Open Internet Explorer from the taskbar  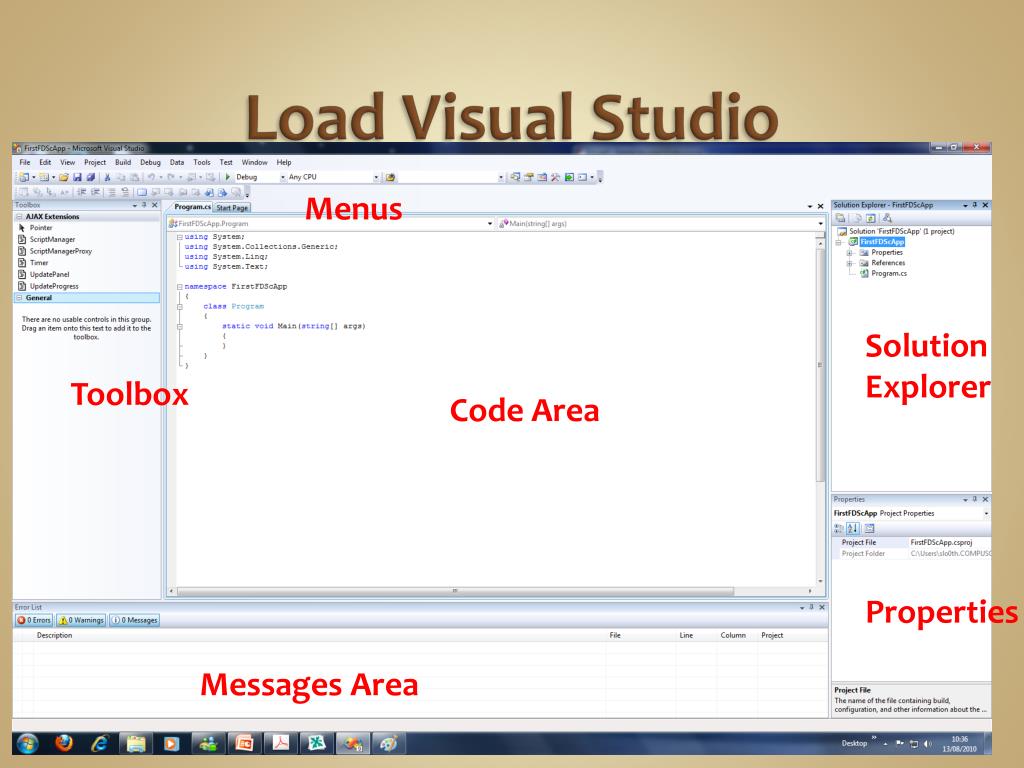point(100,743)
